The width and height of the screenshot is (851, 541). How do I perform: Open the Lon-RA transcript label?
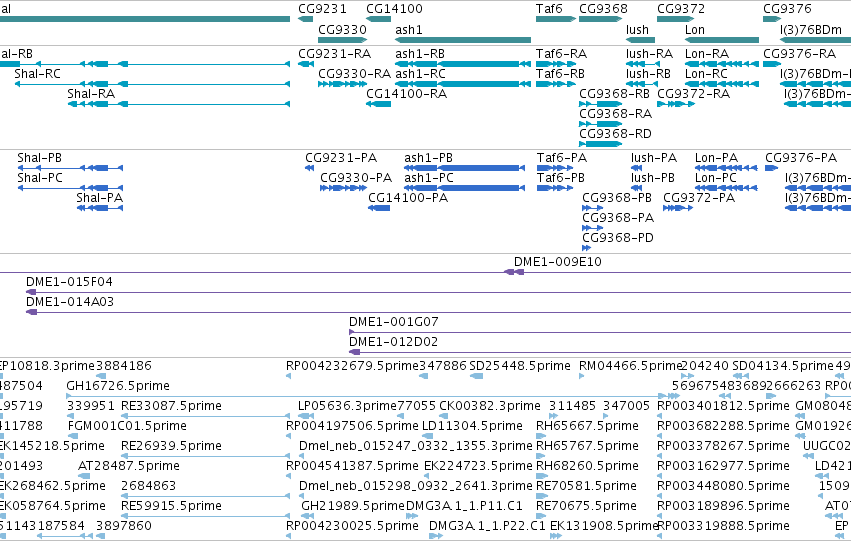[x=707, y=54]
